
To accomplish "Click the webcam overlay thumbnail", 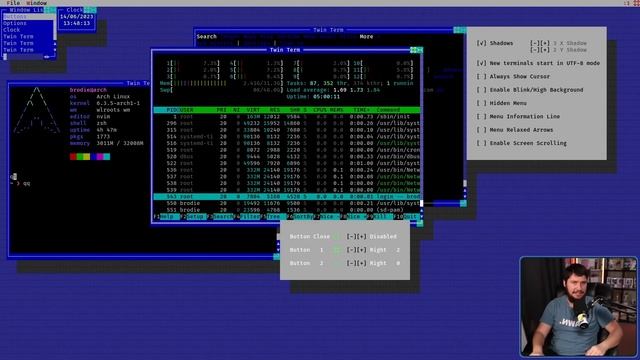I will coord(578,307).
